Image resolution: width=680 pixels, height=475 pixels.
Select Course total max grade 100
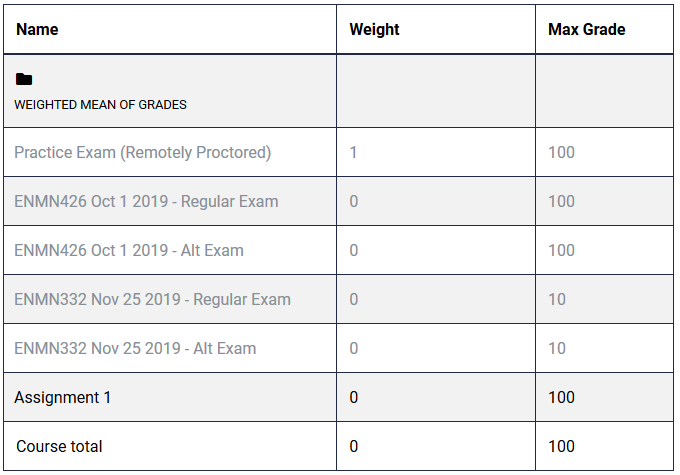click(562, 446)
